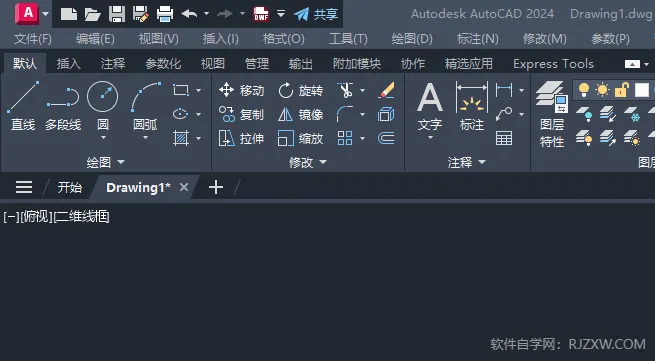The height and width of the screenshot is (361, 655).
Task: Switch to the 参数化 ribbon tab
Action: click(163, 64)
